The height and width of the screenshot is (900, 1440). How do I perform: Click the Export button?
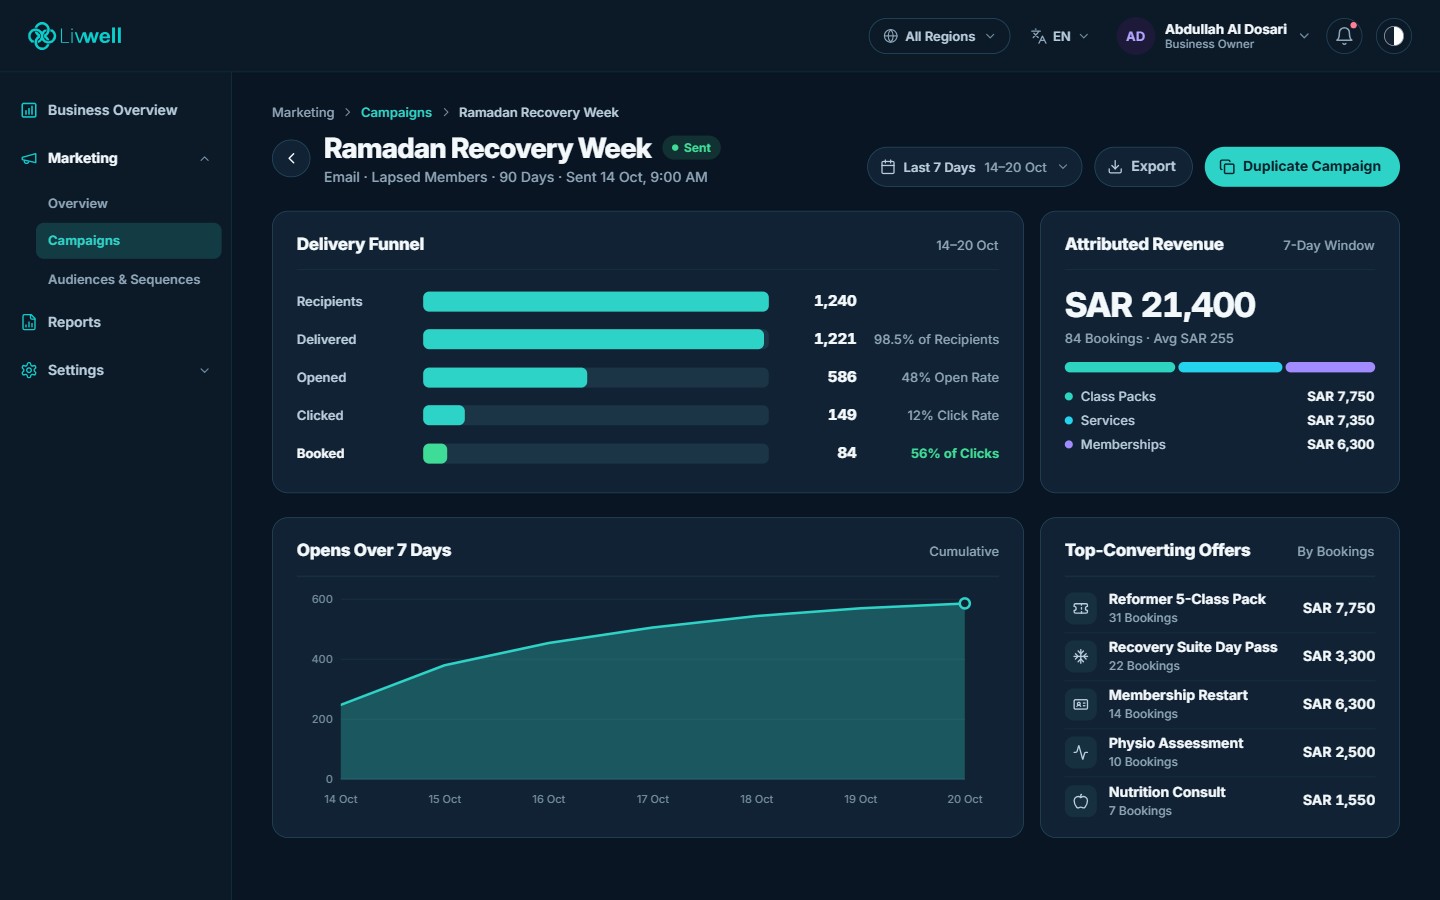click(1143, 167)
